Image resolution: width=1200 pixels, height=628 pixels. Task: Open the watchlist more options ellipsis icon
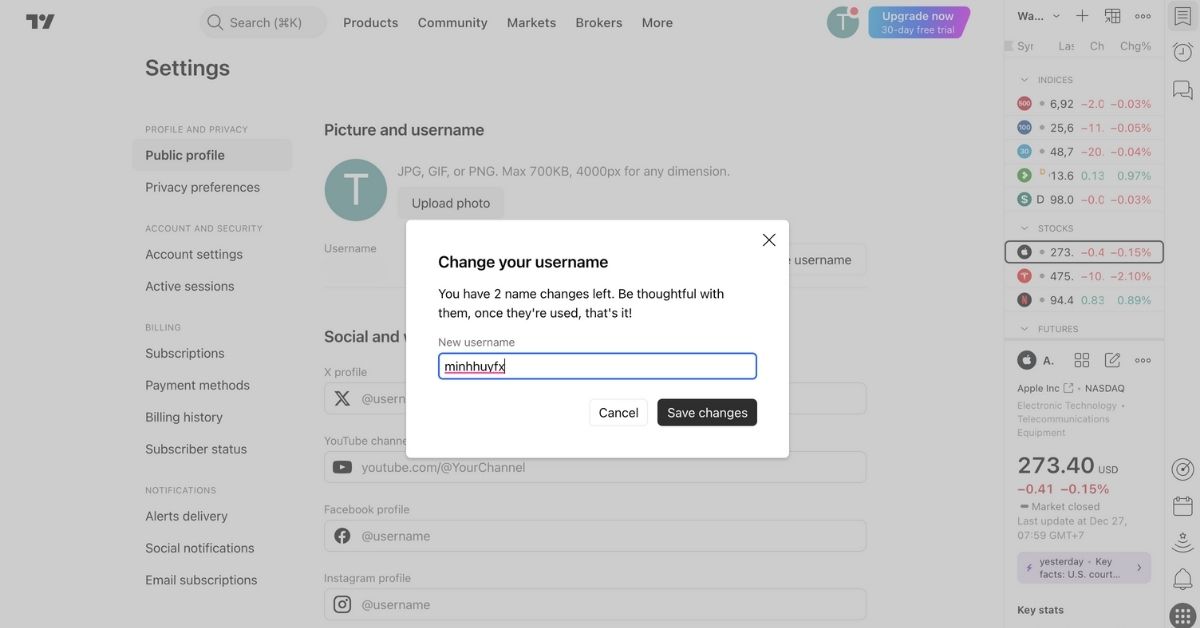pos(1143,16)
